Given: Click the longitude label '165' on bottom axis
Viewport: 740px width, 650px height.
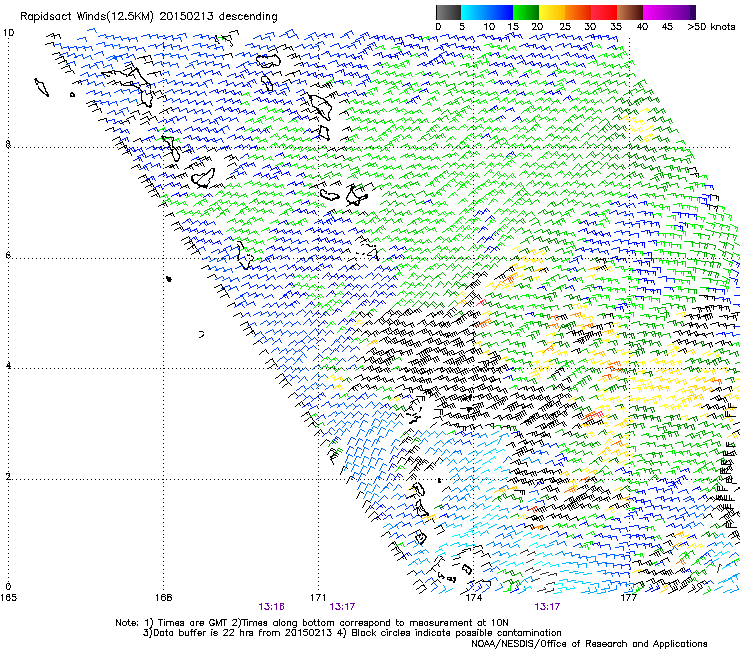Looking at the screenshot, I should (x=8, y=597).
